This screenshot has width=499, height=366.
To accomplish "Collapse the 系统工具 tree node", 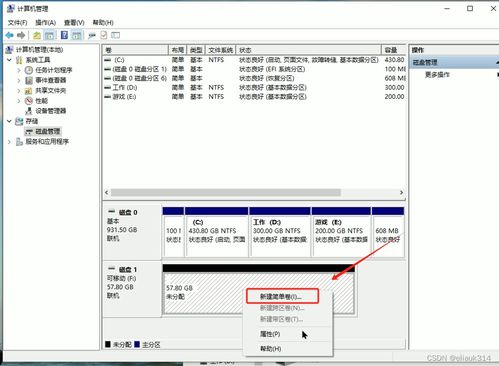I will coord(9,60).
